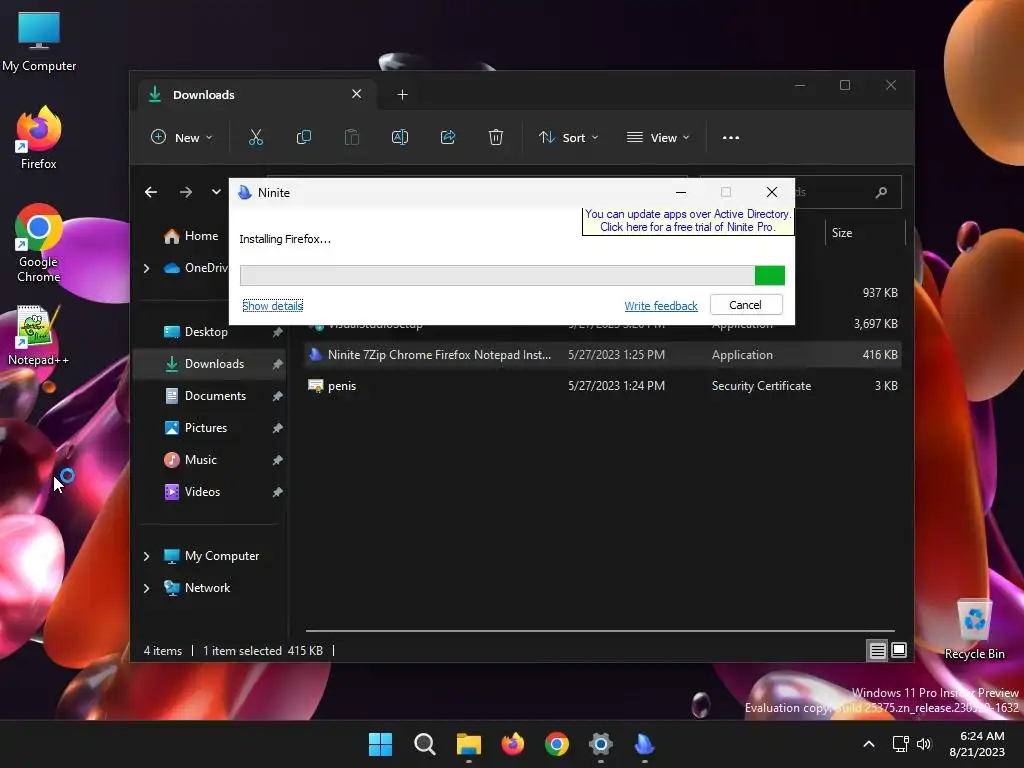Open the View dropdown

pyautogui.click(x=658, y=138)
